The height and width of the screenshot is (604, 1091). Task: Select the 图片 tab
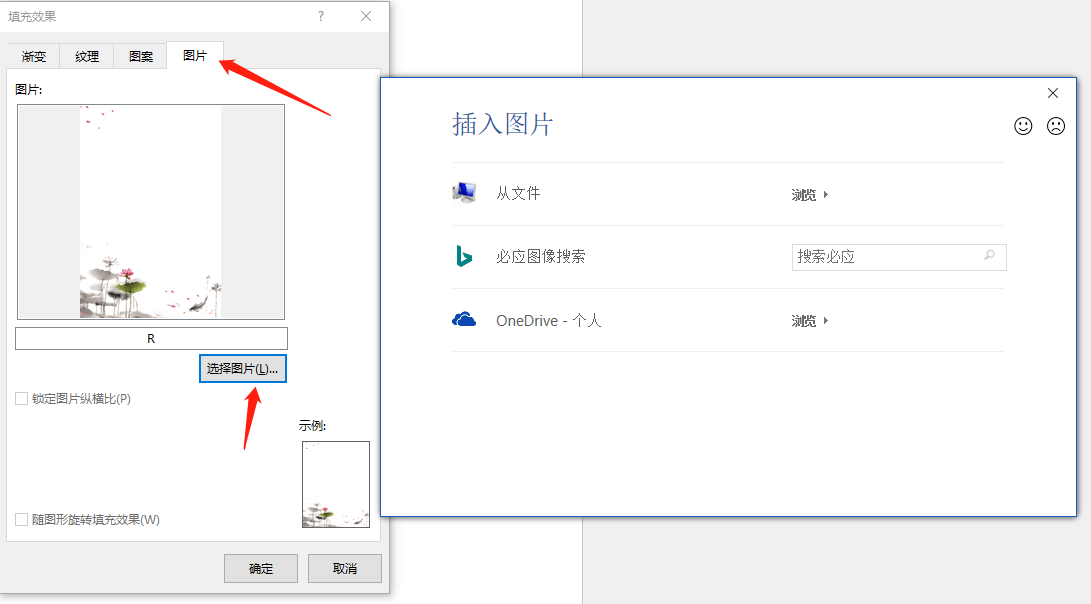coord(194,56)
